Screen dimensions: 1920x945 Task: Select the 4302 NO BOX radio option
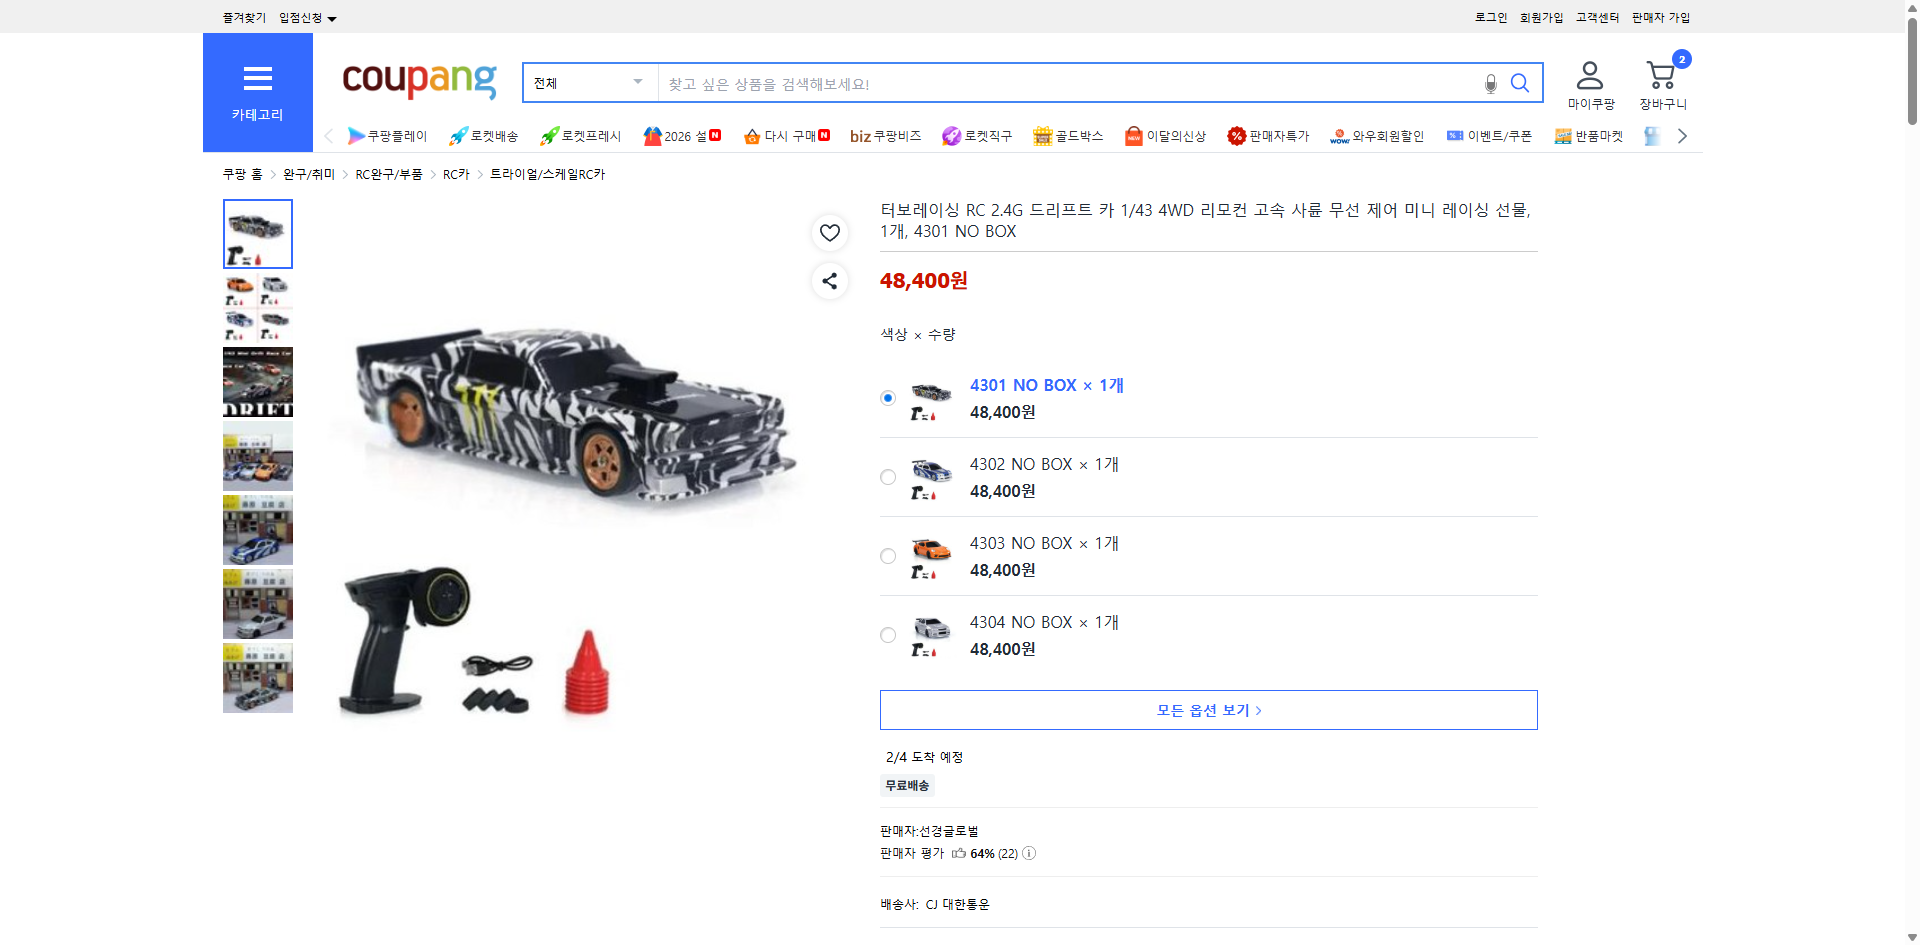pos(887,477)
